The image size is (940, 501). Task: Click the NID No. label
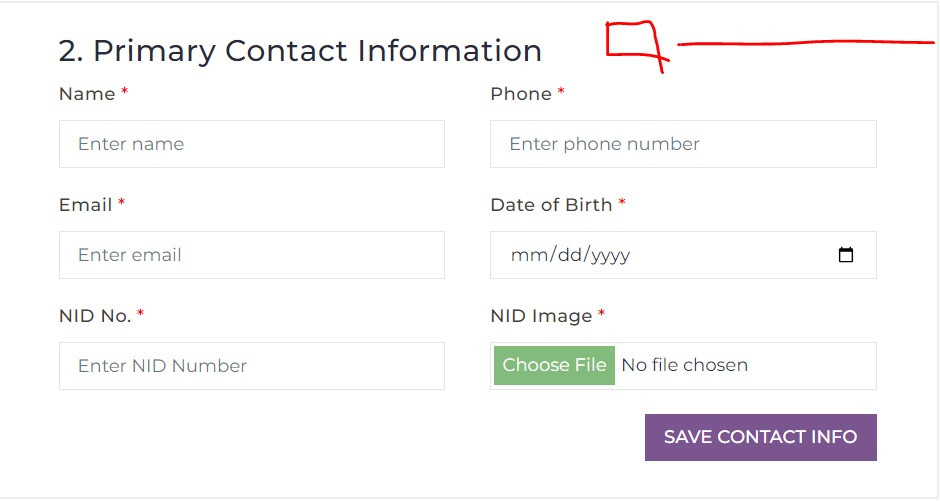click(95, 316)
